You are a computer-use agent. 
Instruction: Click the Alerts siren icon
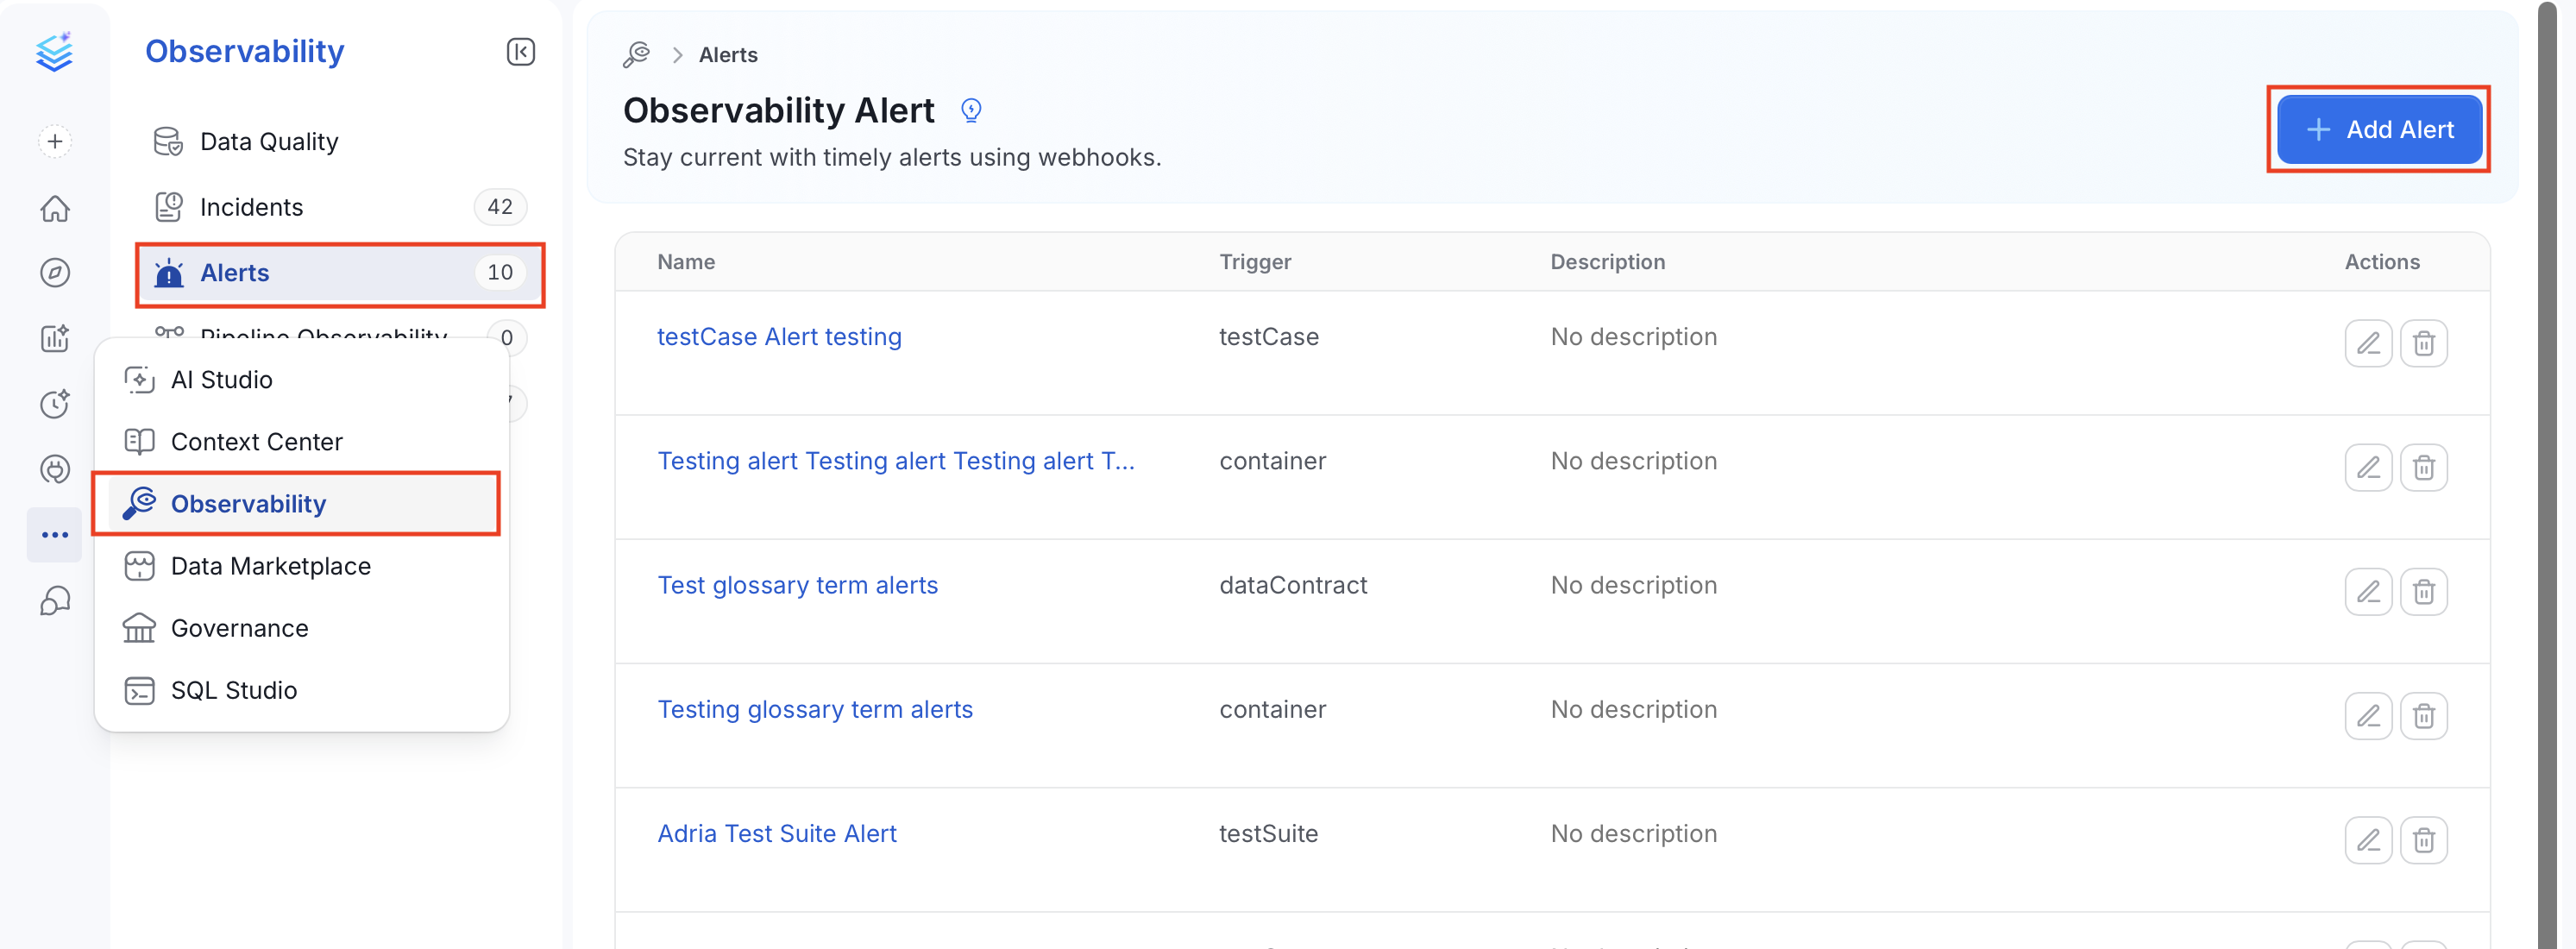click(169, 272)
